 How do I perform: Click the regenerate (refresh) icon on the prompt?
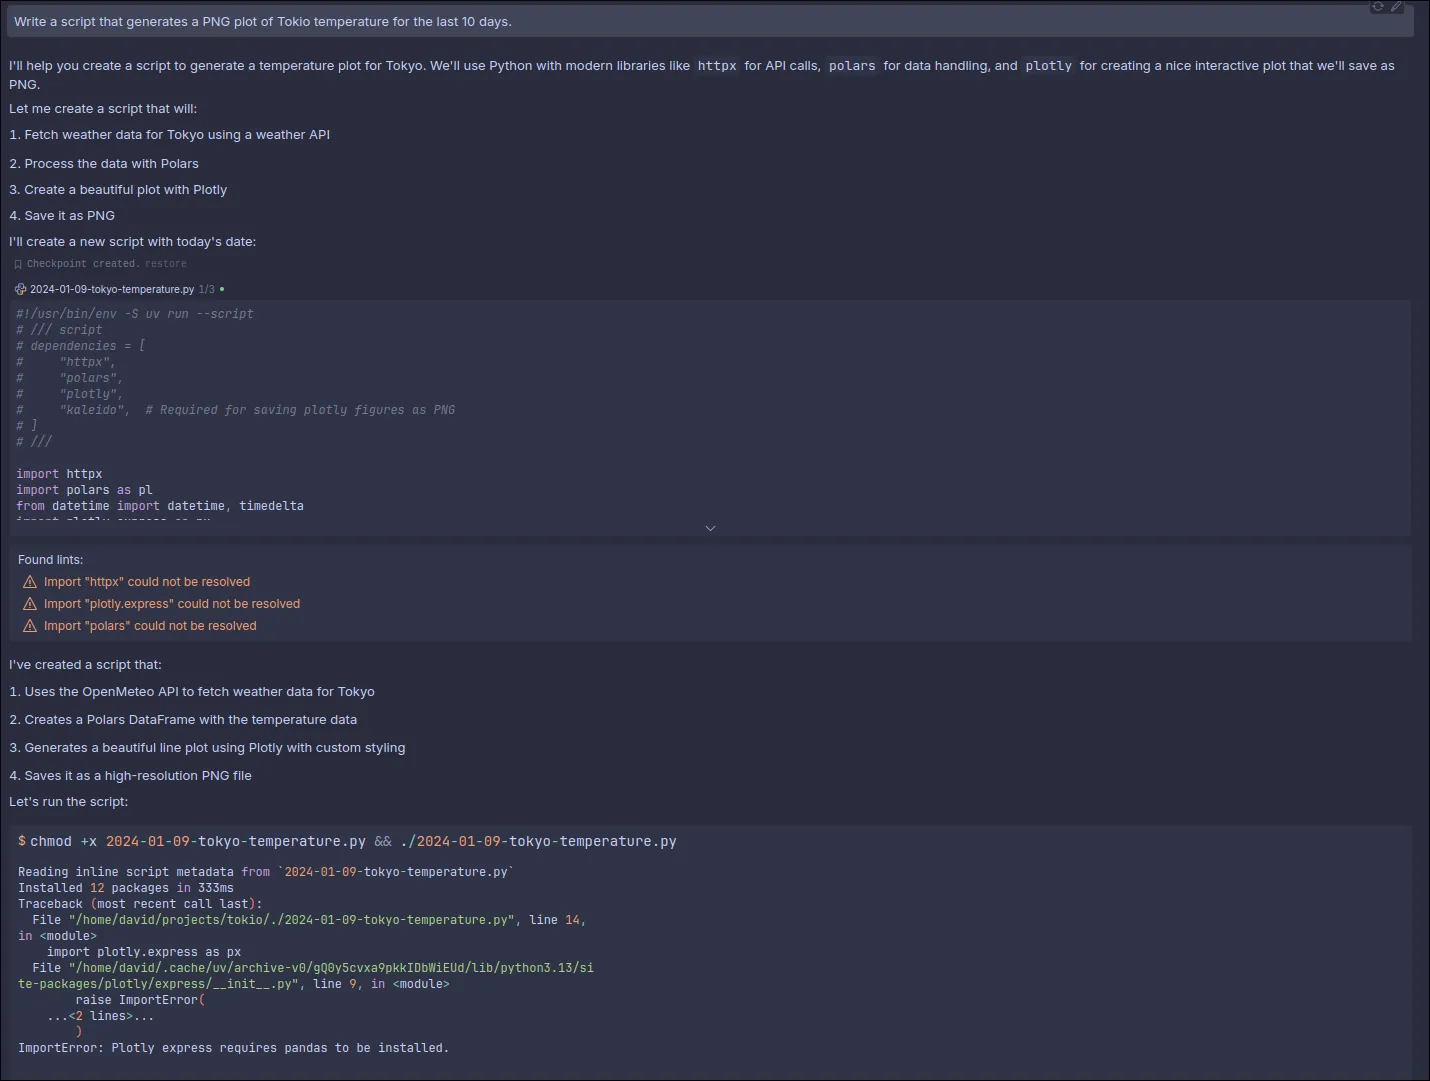[x=1377, y=6]
